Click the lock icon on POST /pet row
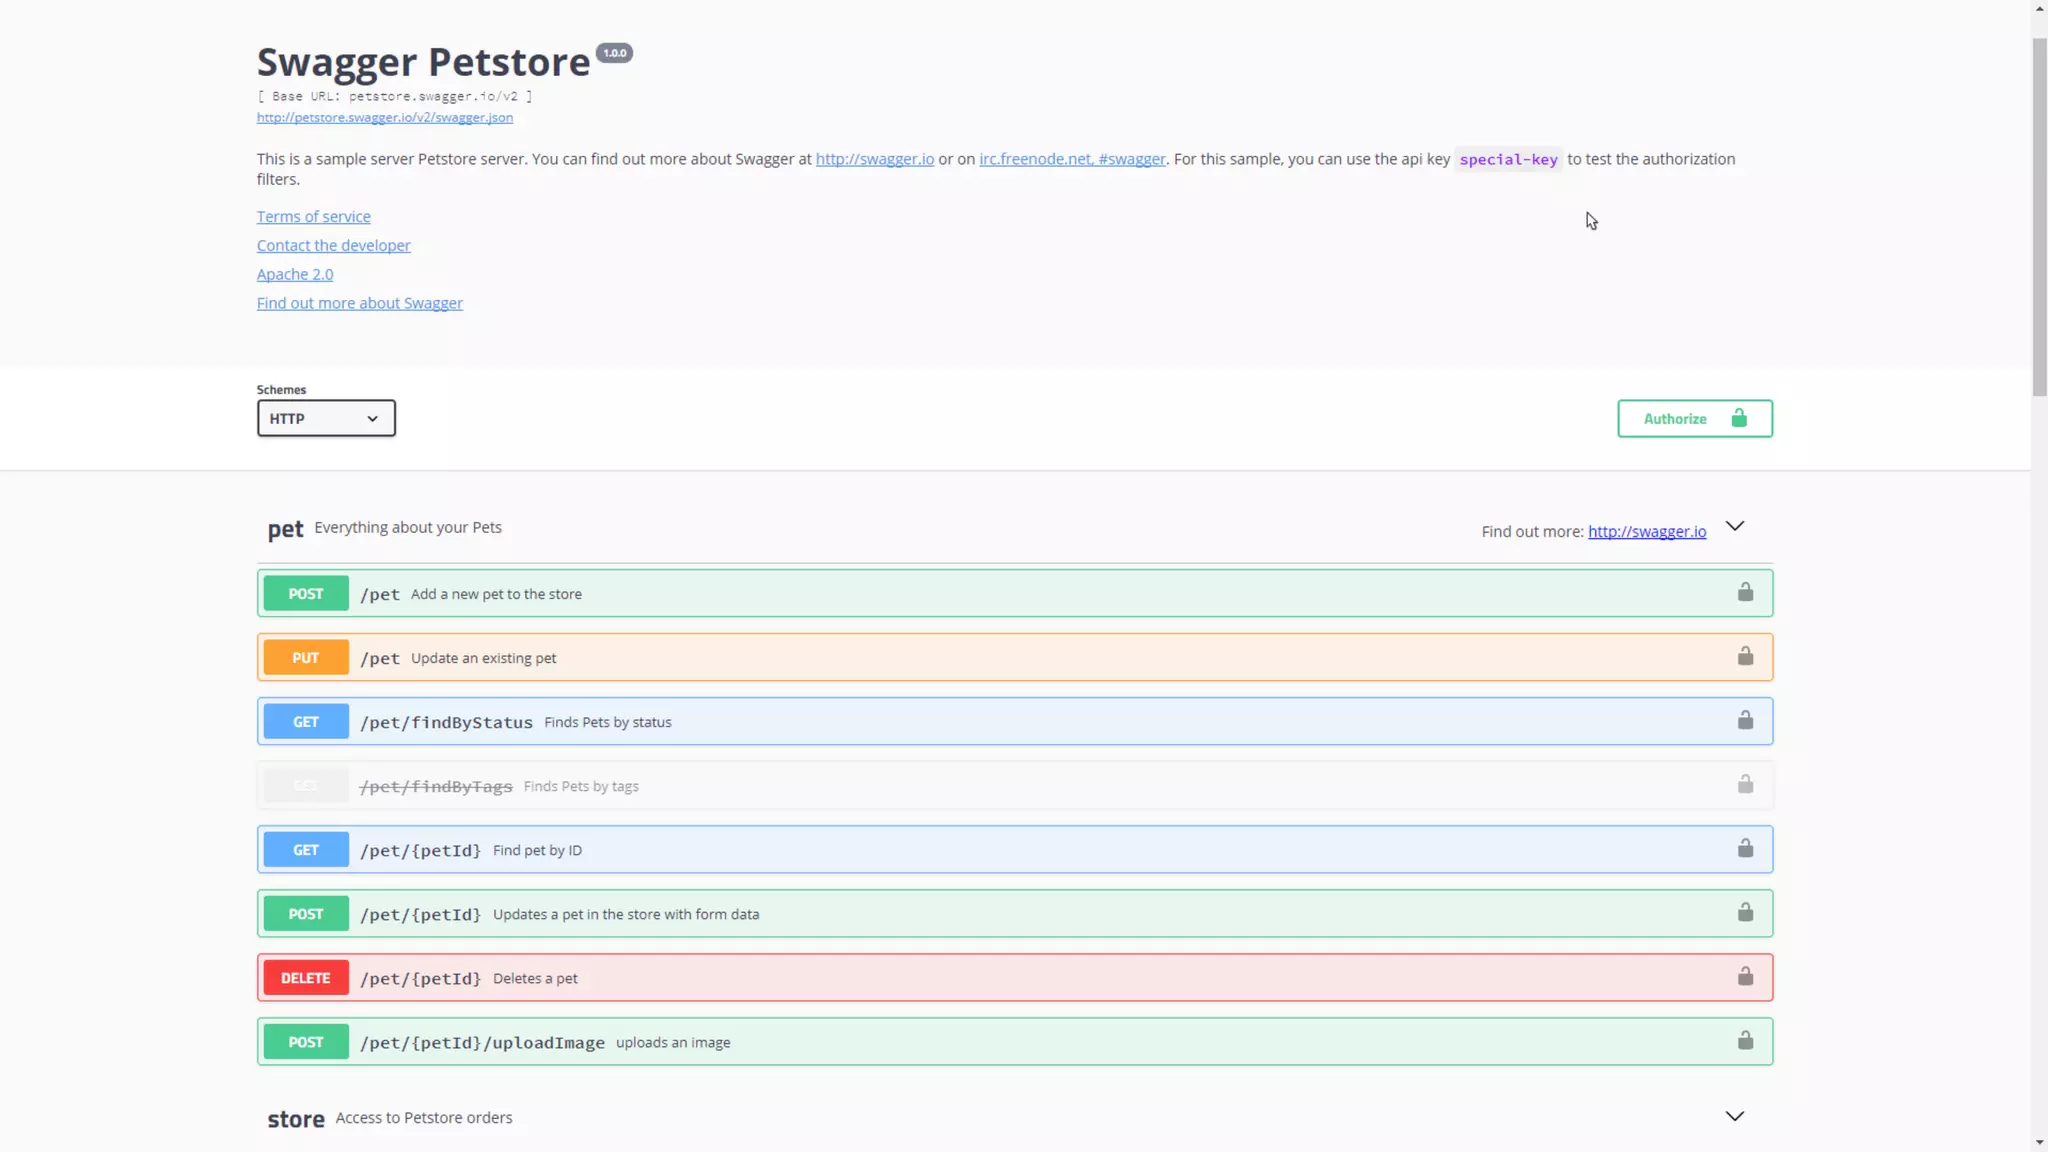 tap(1745, 593)
